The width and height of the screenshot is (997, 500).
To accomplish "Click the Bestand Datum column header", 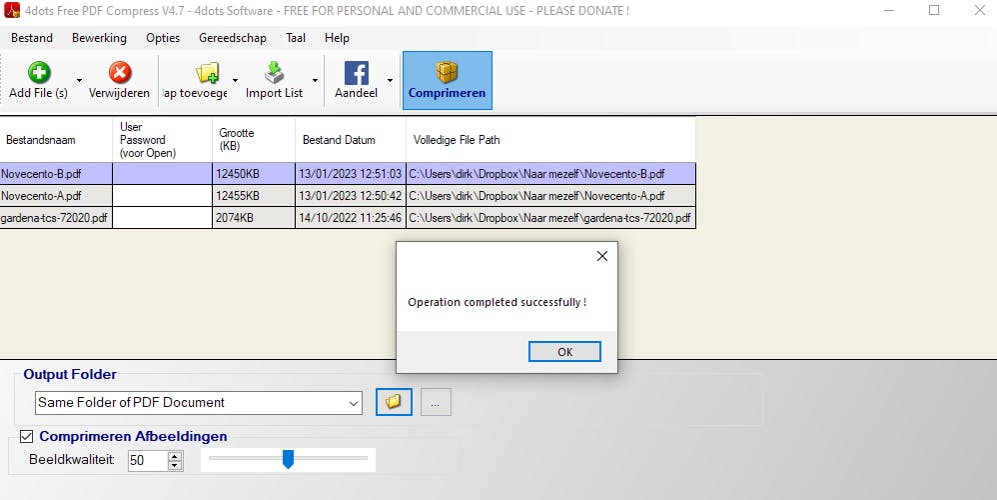I will [x=351, y=139].
